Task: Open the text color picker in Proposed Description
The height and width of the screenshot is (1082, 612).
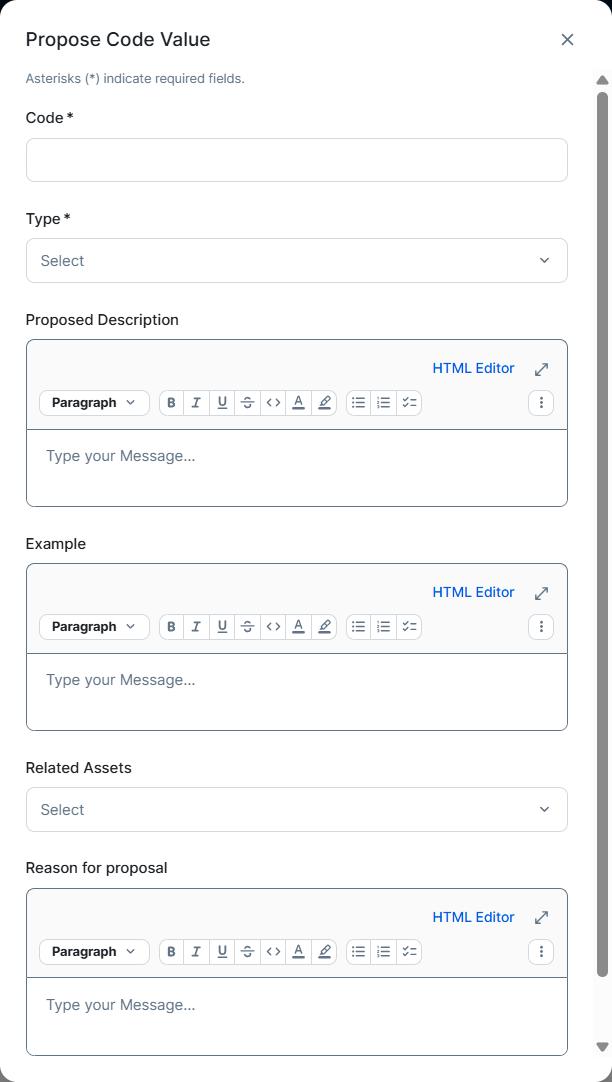Action: pyautogui.click(x=298, y=403)
